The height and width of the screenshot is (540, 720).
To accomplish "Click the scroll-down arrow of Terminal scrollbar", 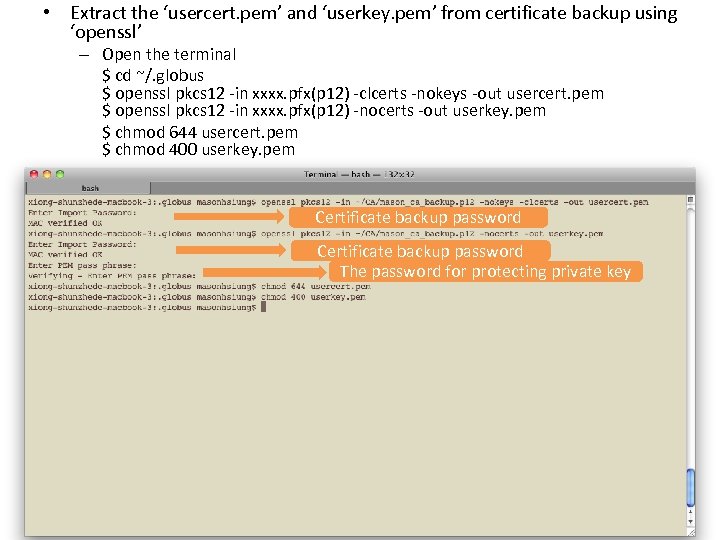I will [690, 521].
